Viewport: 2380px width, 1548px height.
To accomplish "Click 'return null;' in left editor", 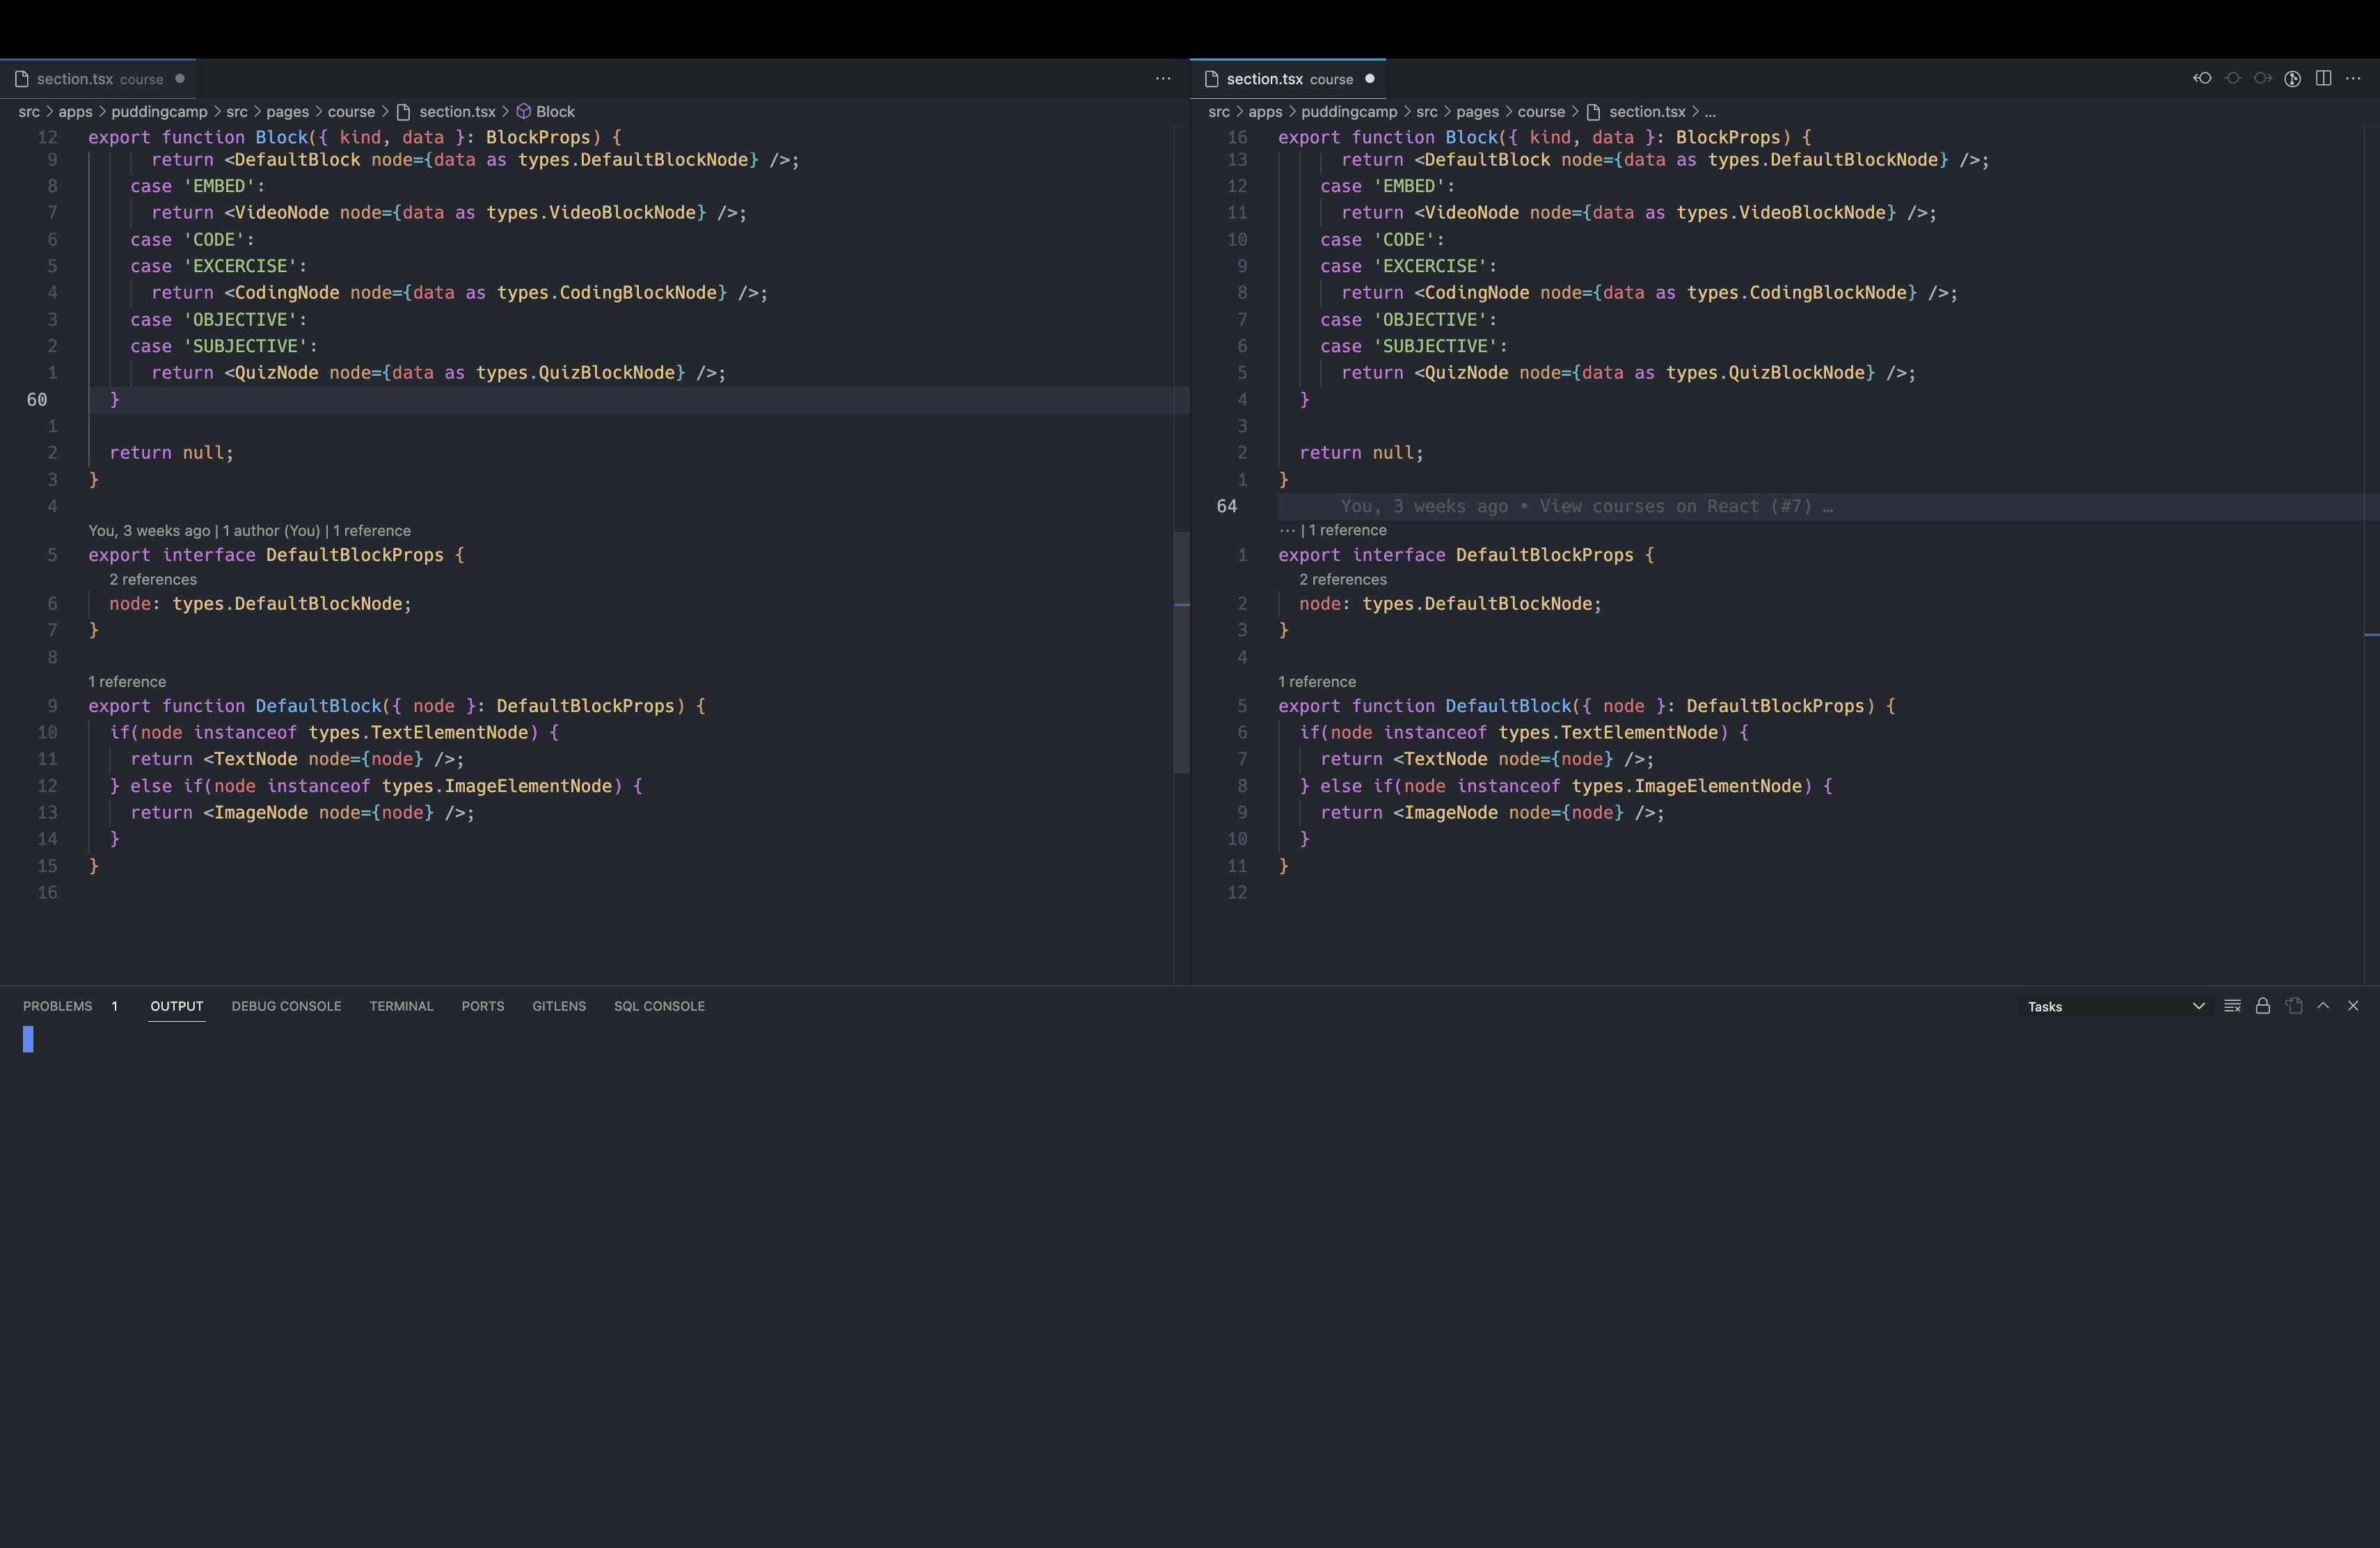I will point(171,453).
